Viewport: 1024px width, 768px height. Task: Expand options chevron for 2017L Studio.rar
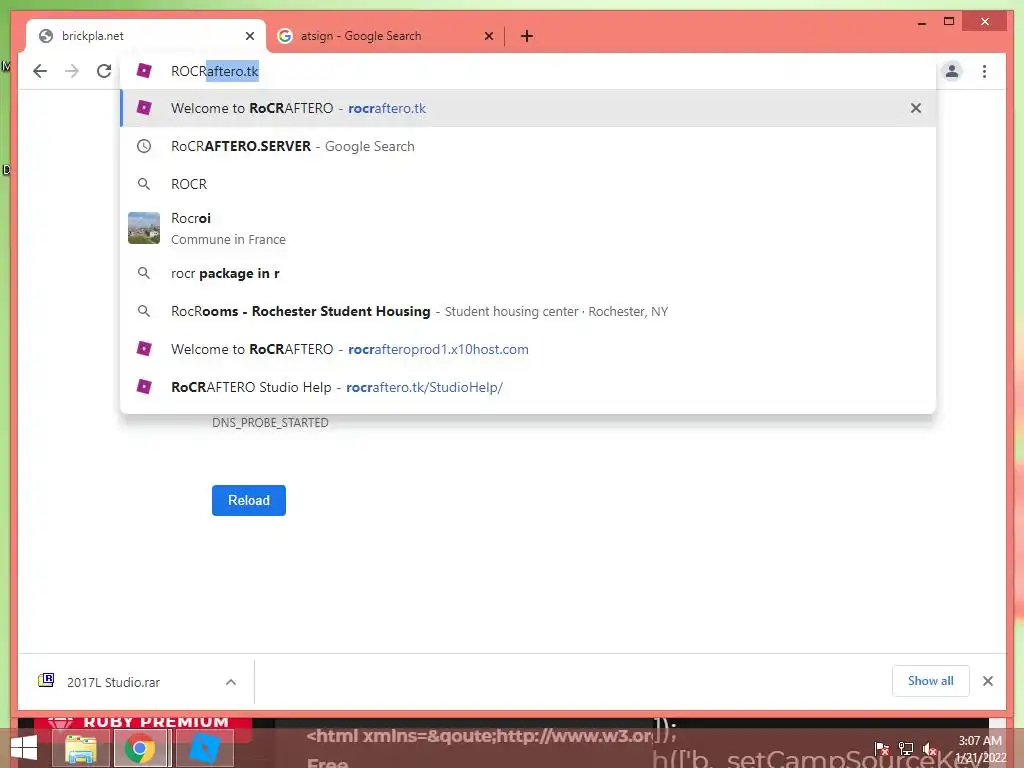coord(231,682)
